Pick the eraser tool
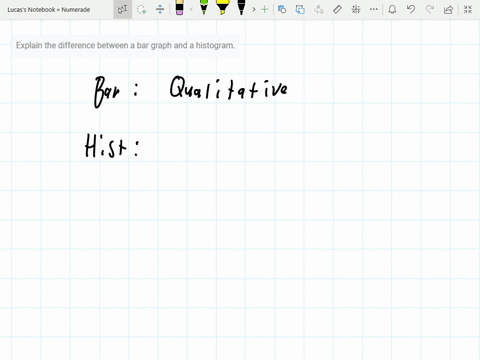The width and height of the screenshot is (480, 360). (x=179, y=8)
